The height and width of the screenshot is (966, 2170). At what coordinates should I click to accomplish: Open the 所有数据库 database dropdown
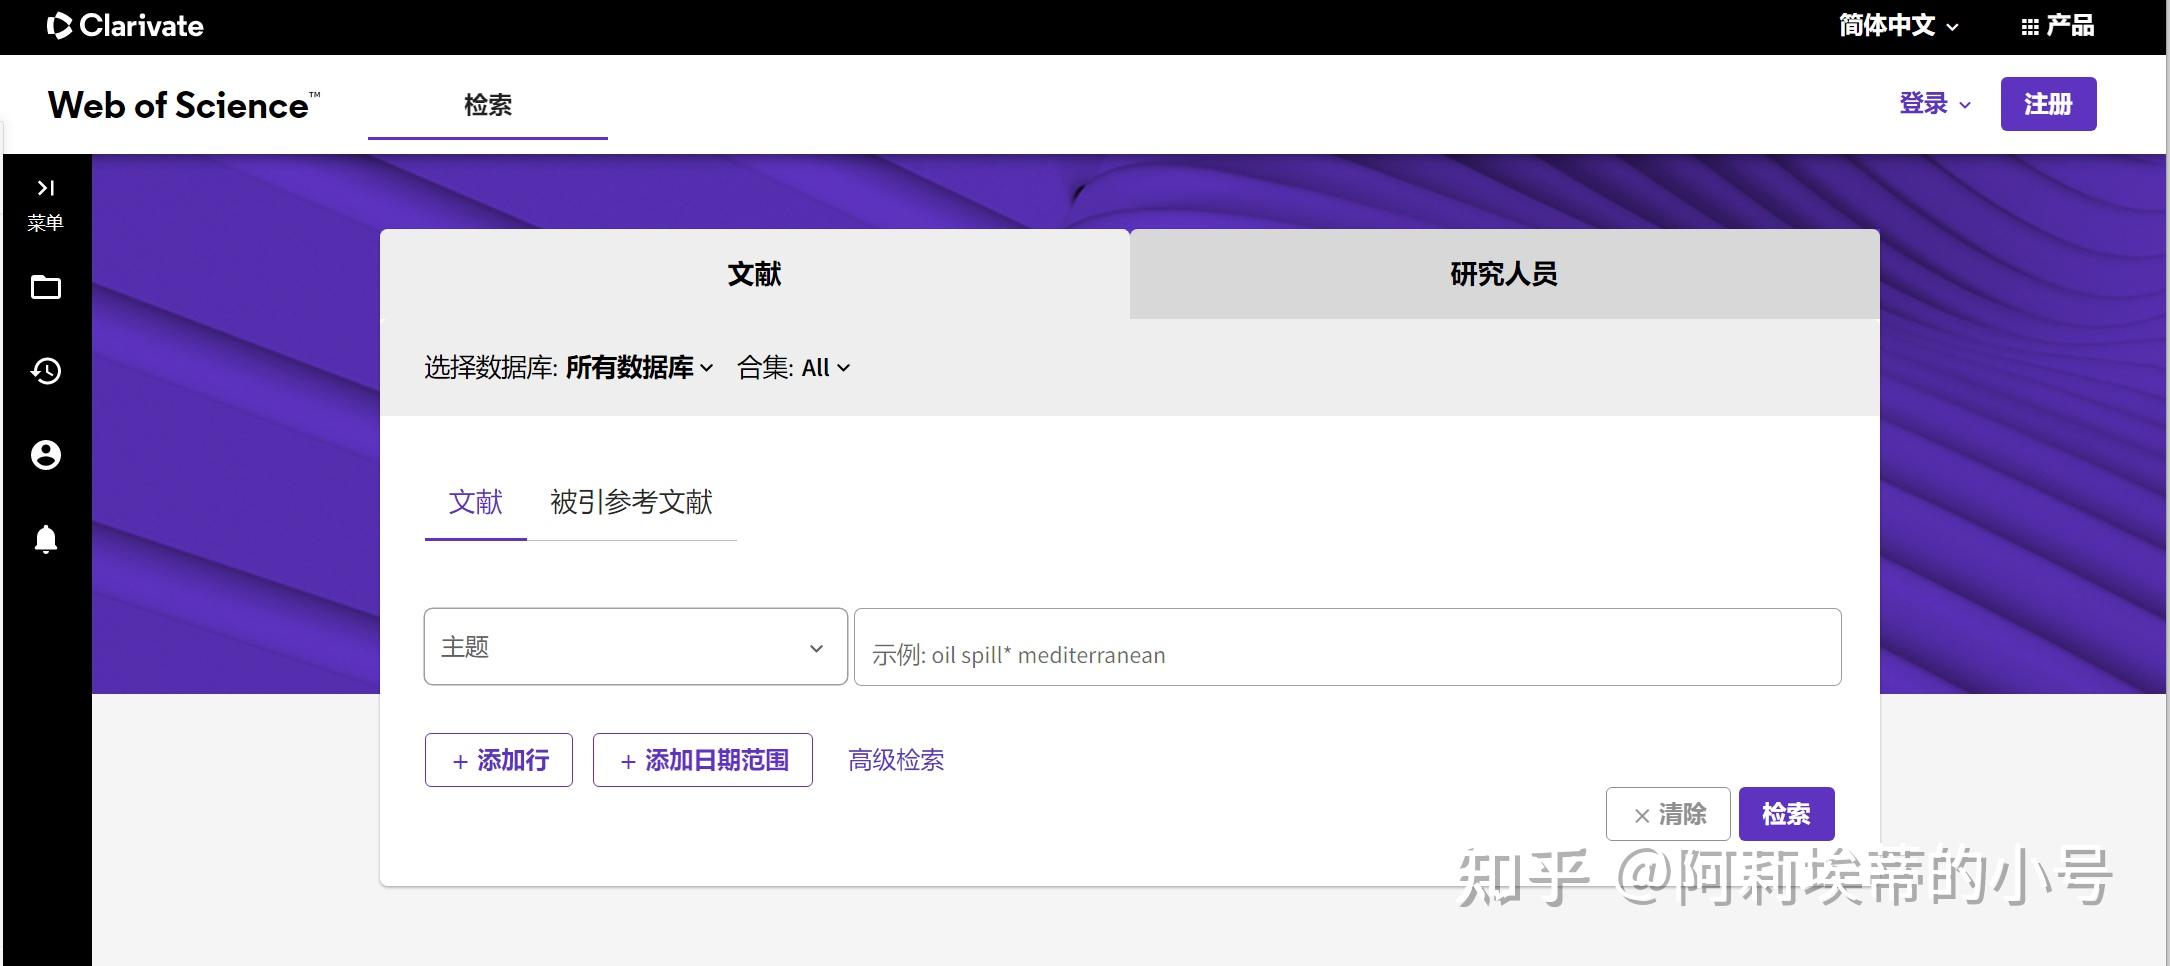tap(640, 368)
